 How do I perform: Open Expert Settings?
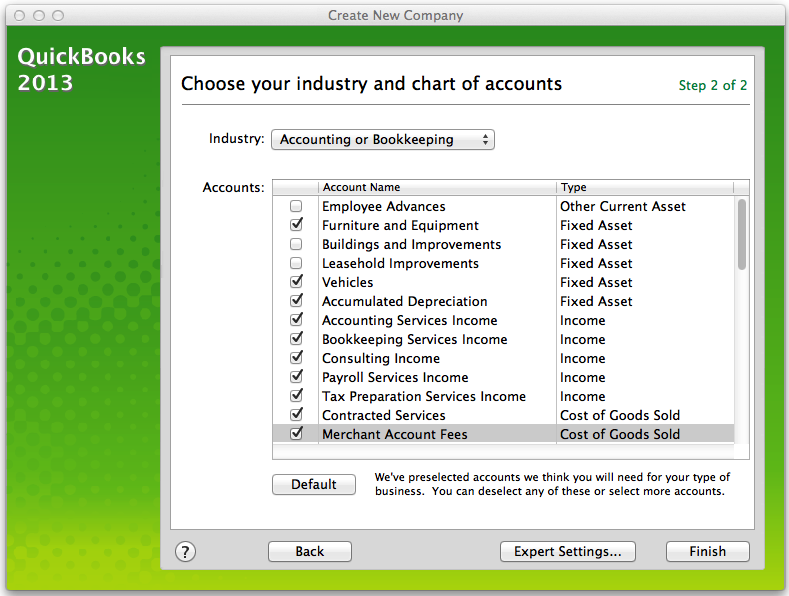click(x=568, y=552)
